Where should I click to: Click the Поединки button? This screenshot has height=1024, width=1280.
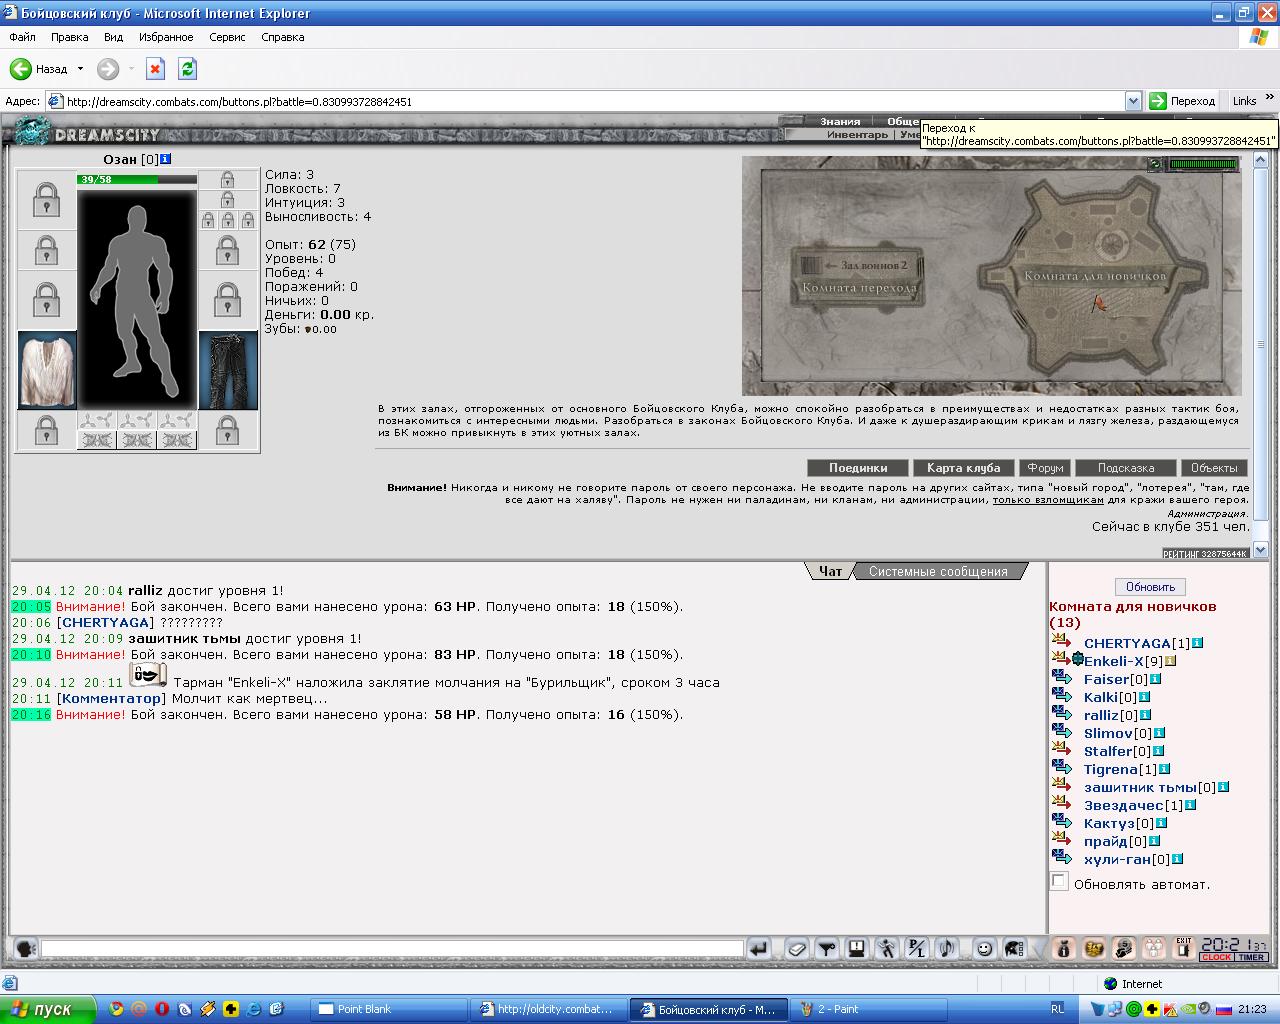858,467
